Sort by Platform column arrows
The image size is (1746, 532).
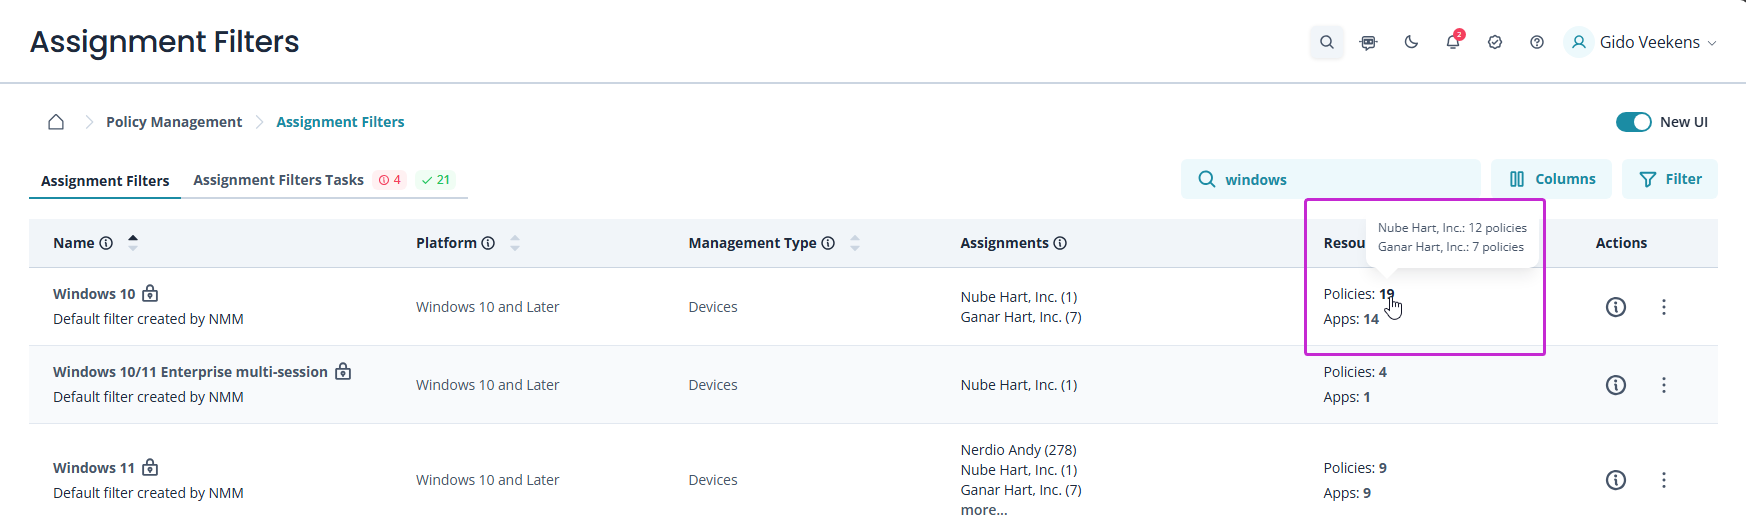coord(515,243)
